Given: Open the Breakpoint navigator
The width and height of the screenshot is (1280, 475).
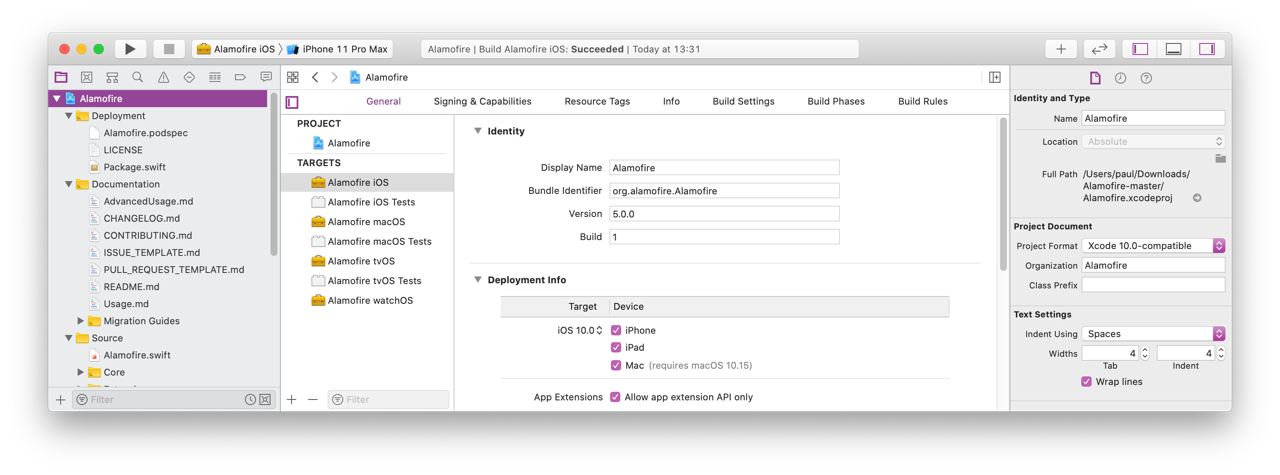Looking at the screenshot, I should click(x=240, y=77).
